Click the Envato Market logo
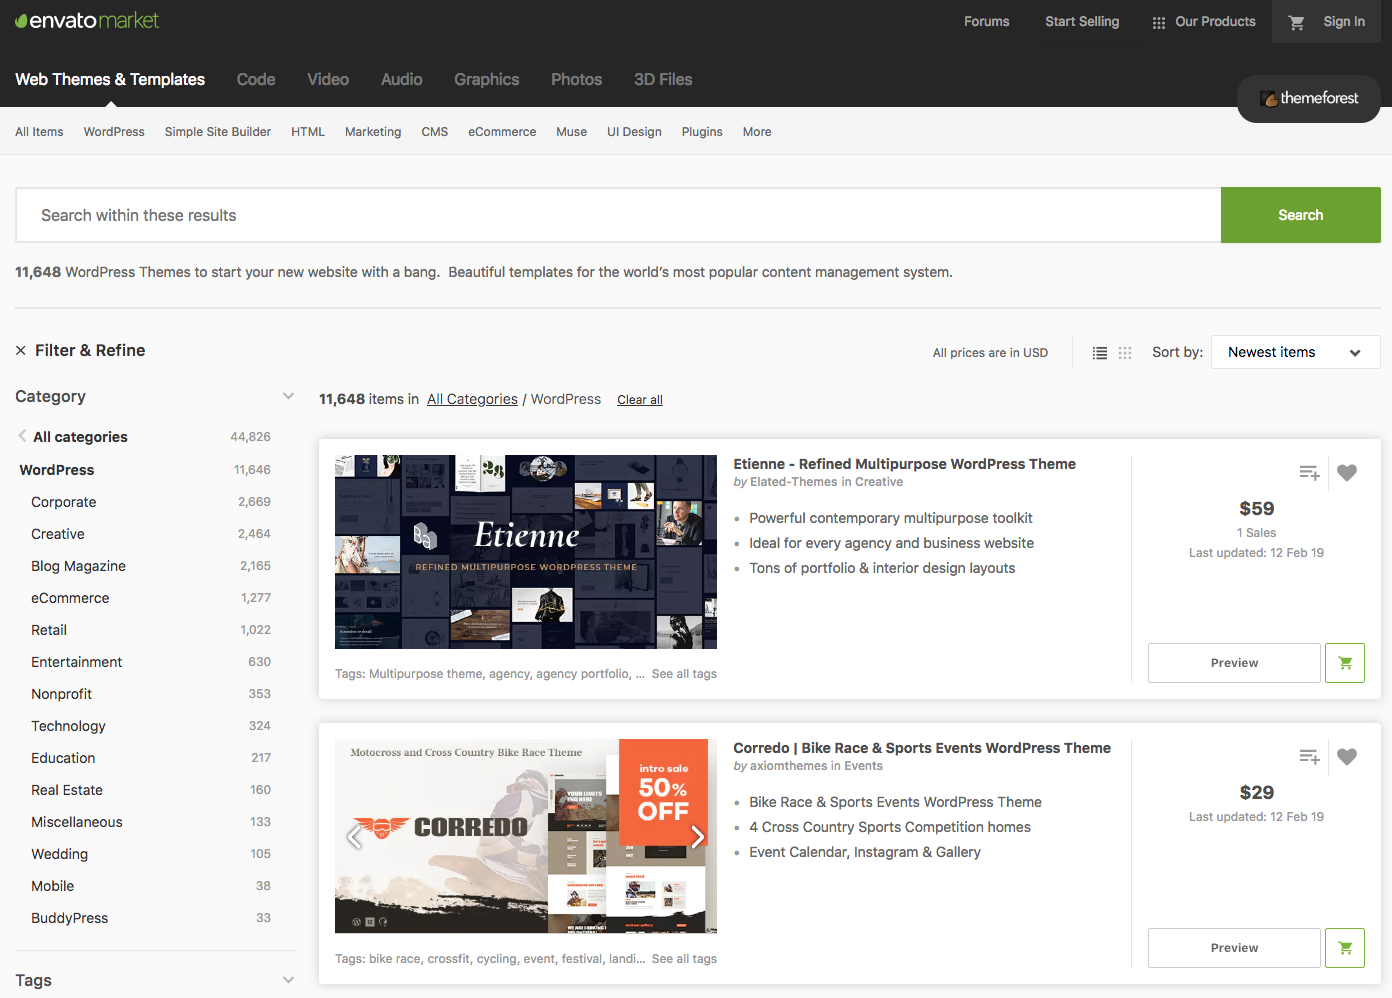Screen dimensions: 1392x998 pos(87,21)
